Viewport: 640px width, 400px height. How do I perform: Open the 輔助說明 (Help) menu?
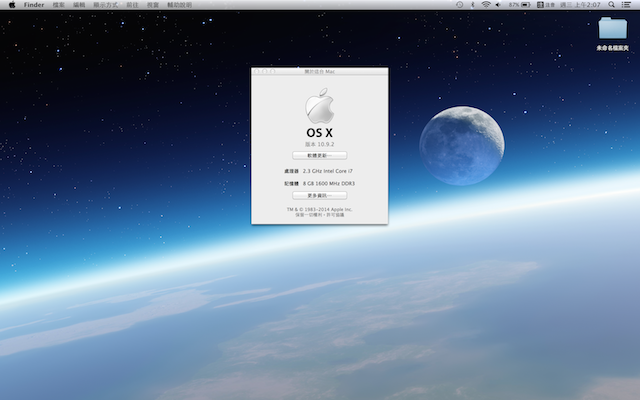pos(179,5)
